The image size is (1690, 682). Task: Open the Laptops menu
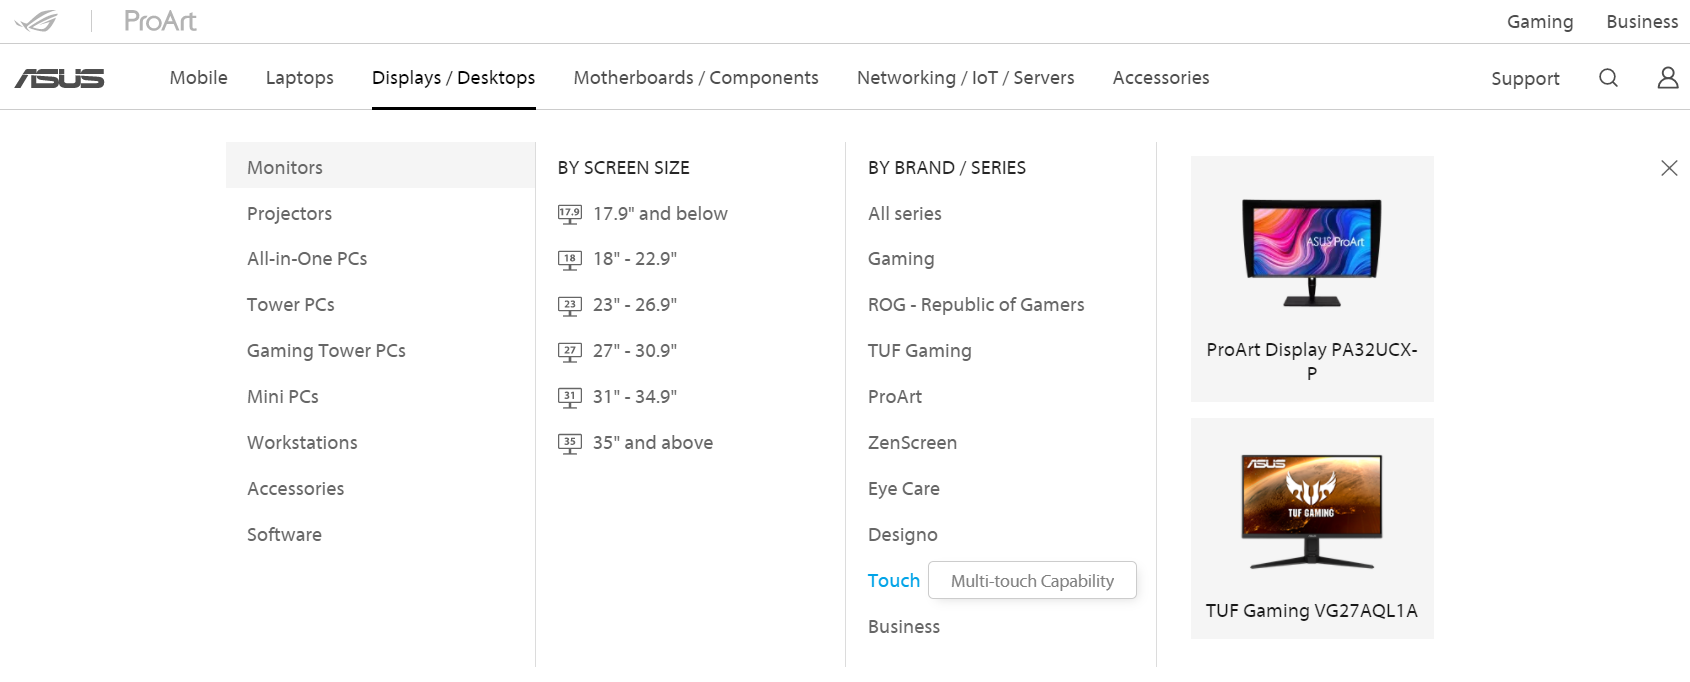(x=300, y=78)
